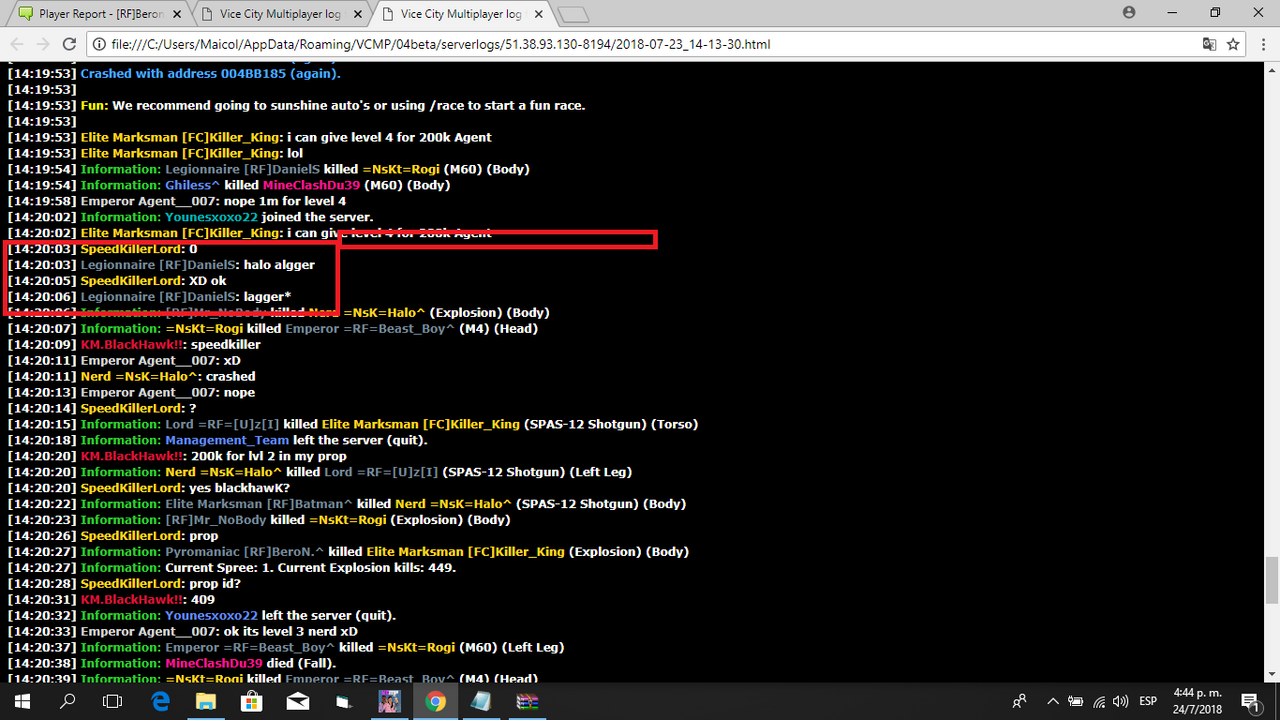The width and height of the screenshot is (1280, 720).
Task: Open the People icon in system tray
Action: point(1020,702)
